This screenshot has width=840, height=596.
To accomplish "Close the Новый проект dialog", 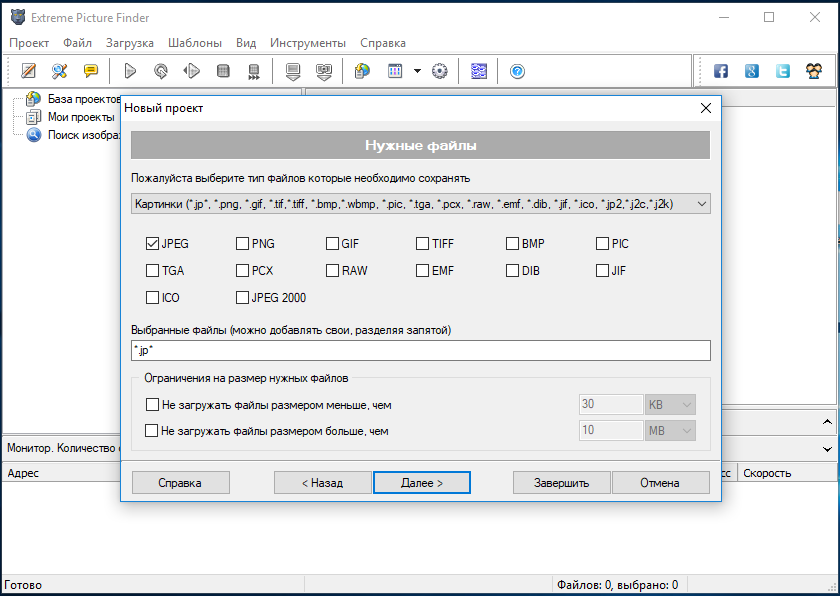I will click(x=706, y=108).
